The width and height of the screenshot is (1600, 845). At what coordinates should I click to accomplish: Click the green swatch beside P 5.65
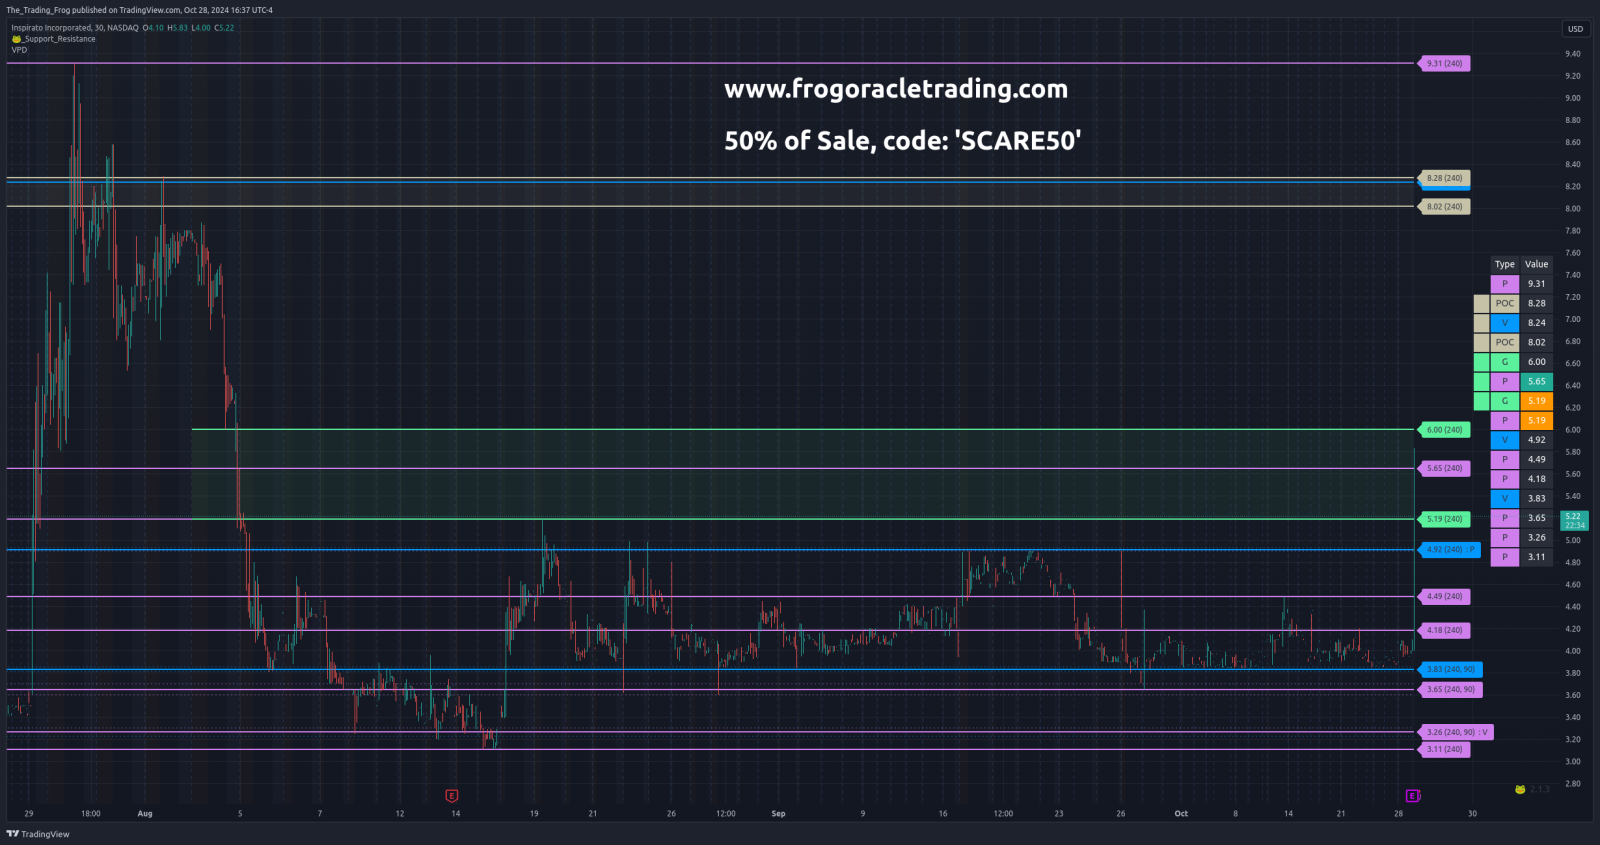[1481, 381]
